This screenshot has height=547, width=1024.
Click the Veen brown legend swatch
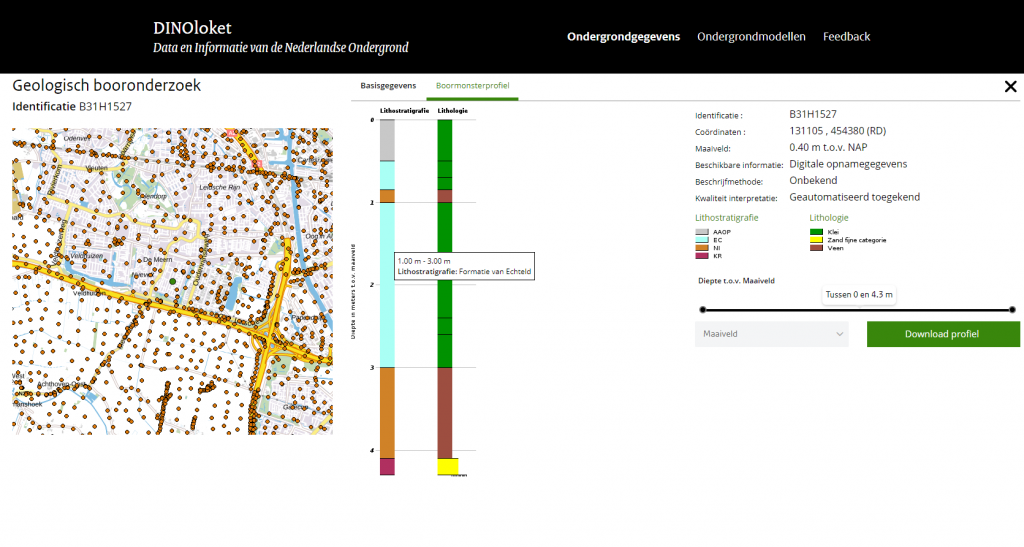click(x=816, y=248)
